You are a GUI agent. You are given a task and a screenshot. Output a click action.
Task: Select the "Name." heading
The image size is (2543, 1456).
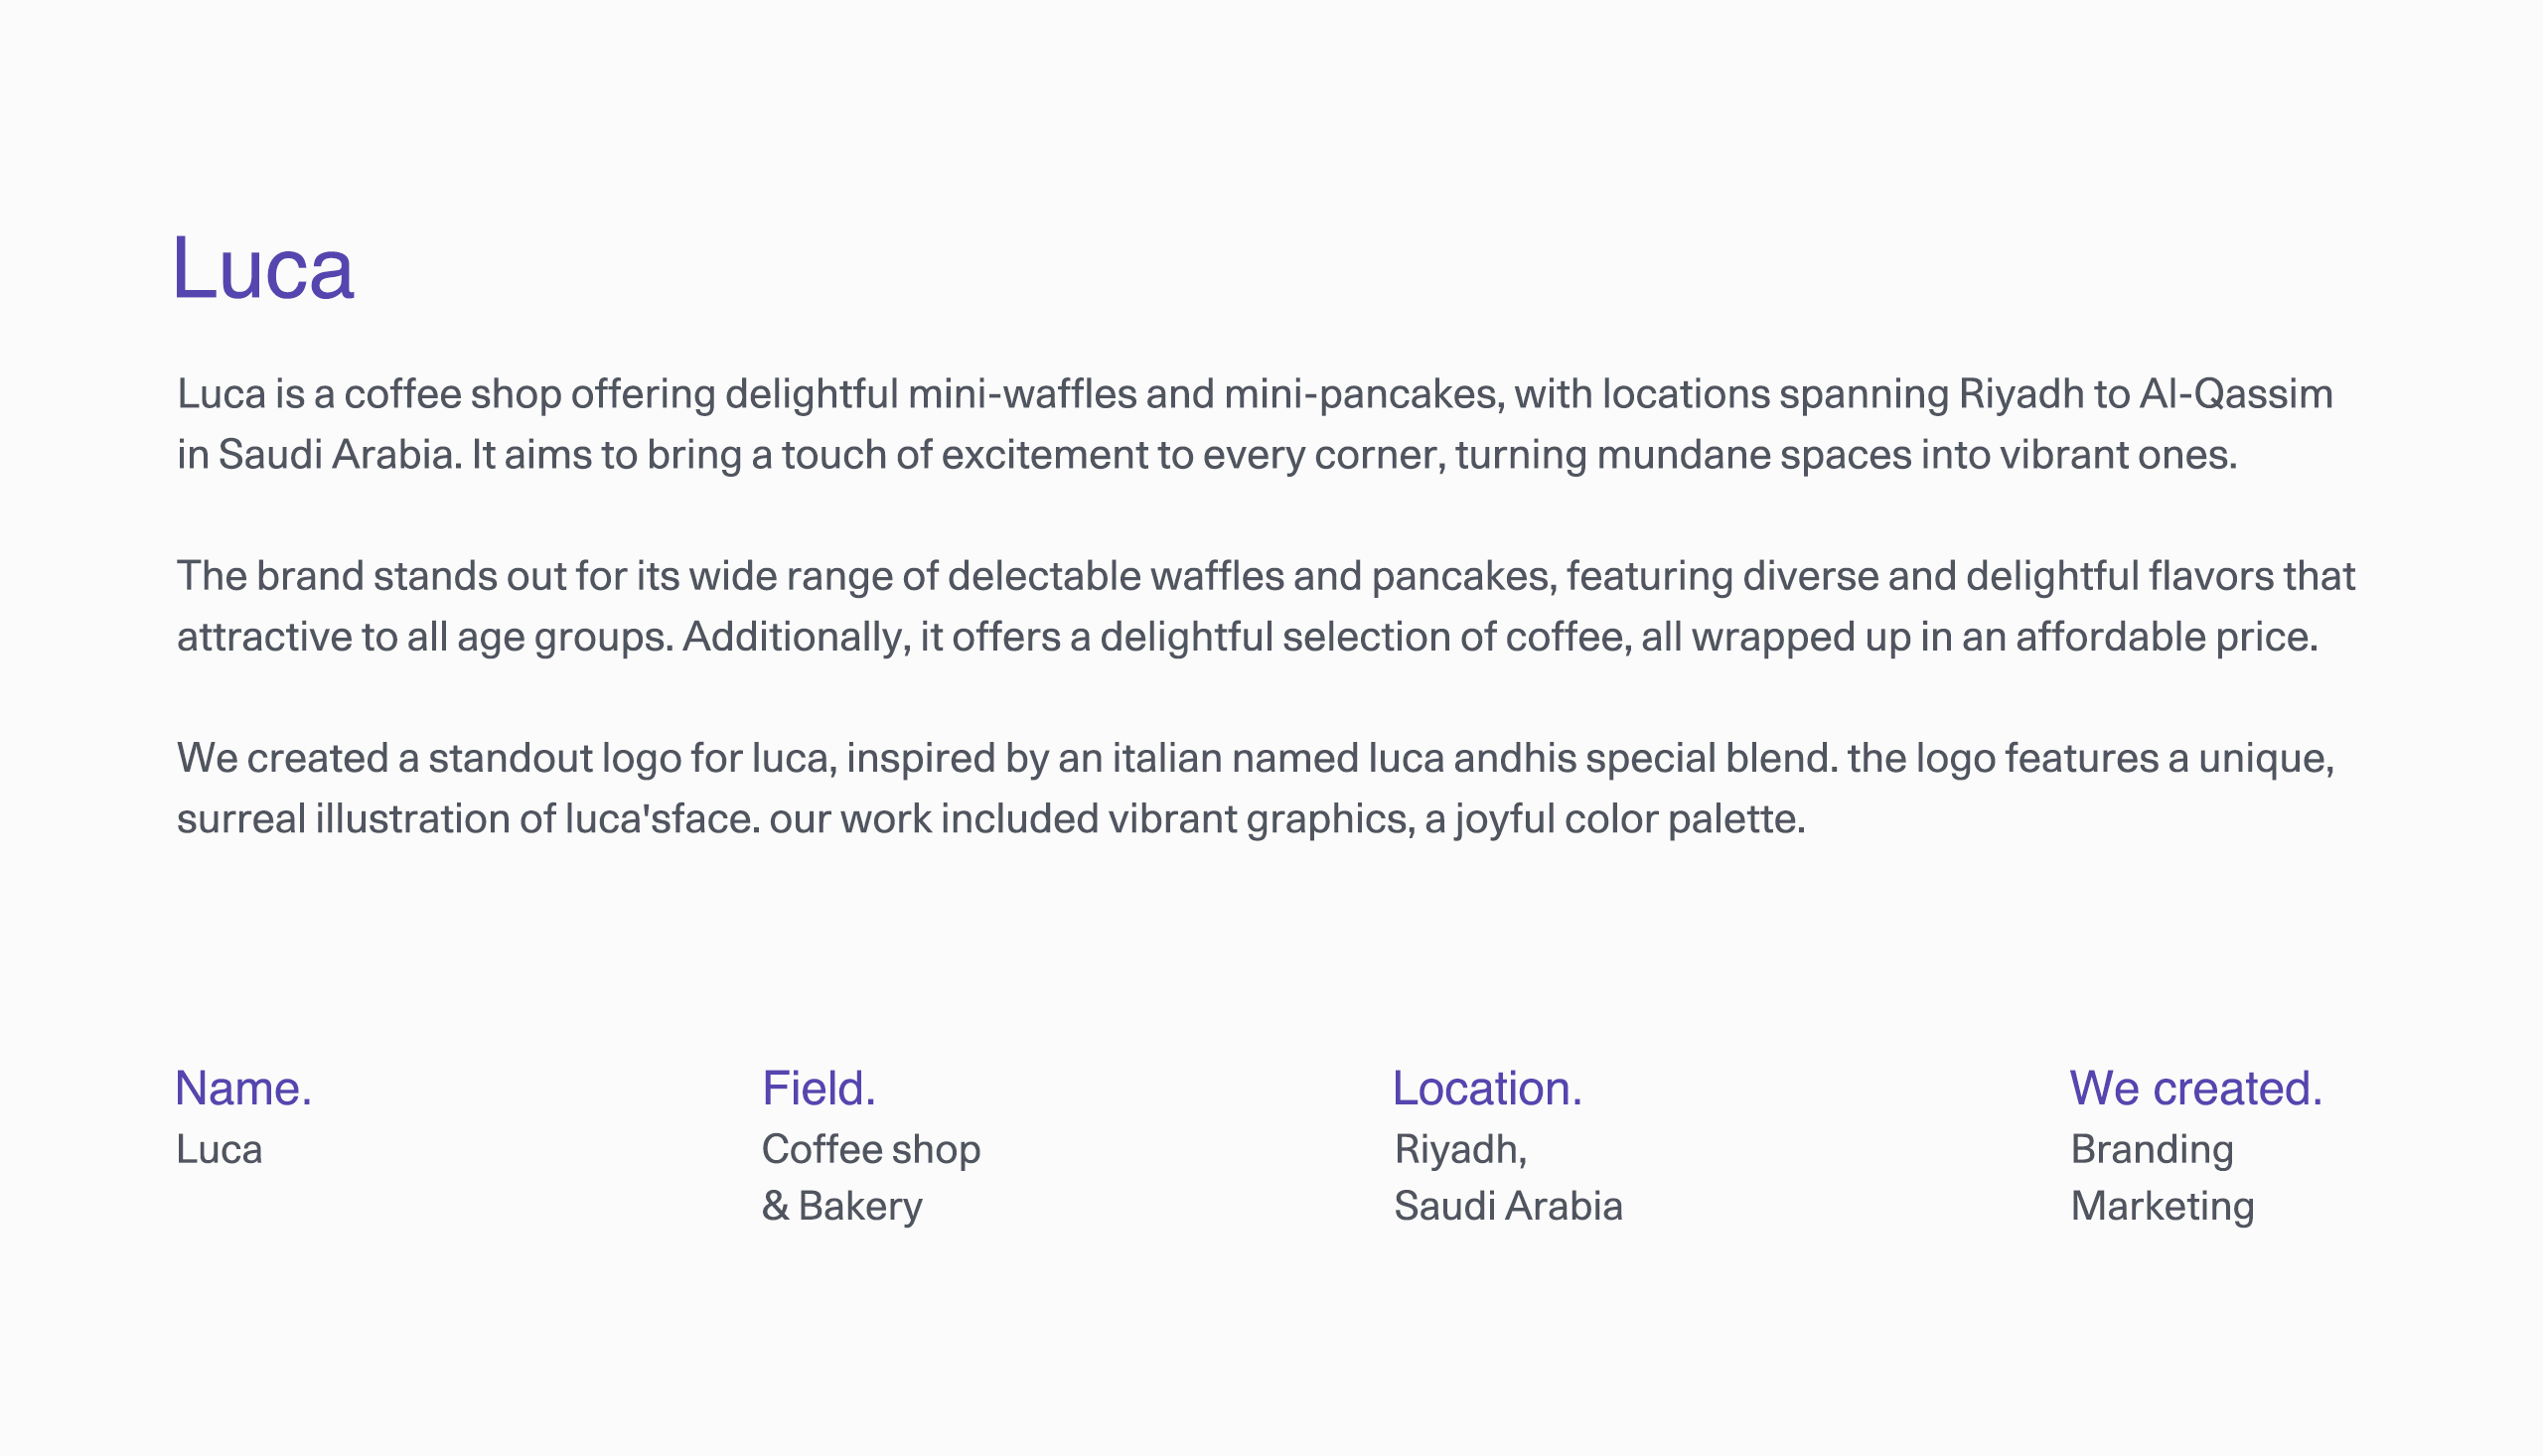pyautogui.click(x=243, y=1088)
